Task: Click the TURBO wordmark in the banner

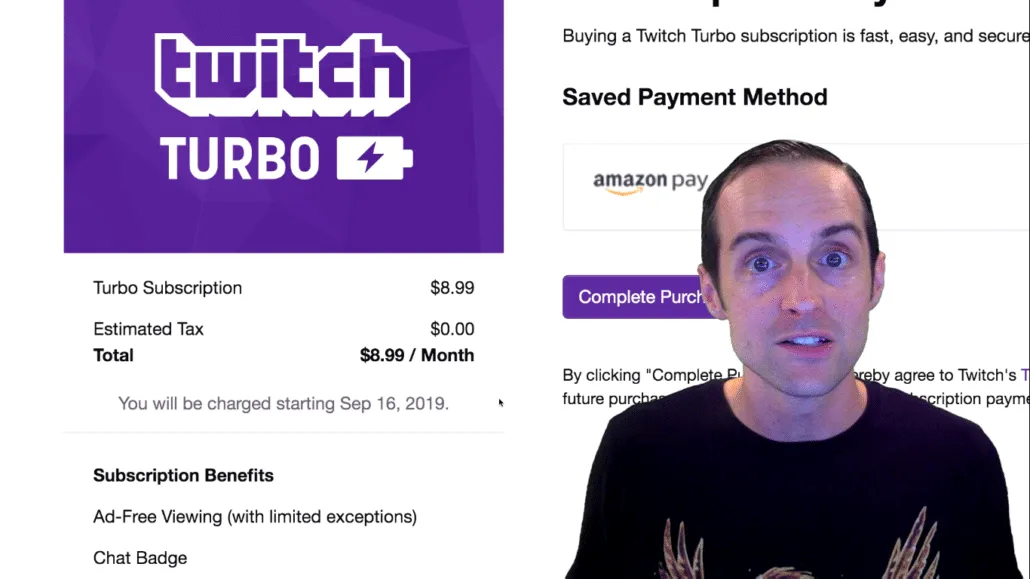Action: pyautogui.click(x=240, y=158)
